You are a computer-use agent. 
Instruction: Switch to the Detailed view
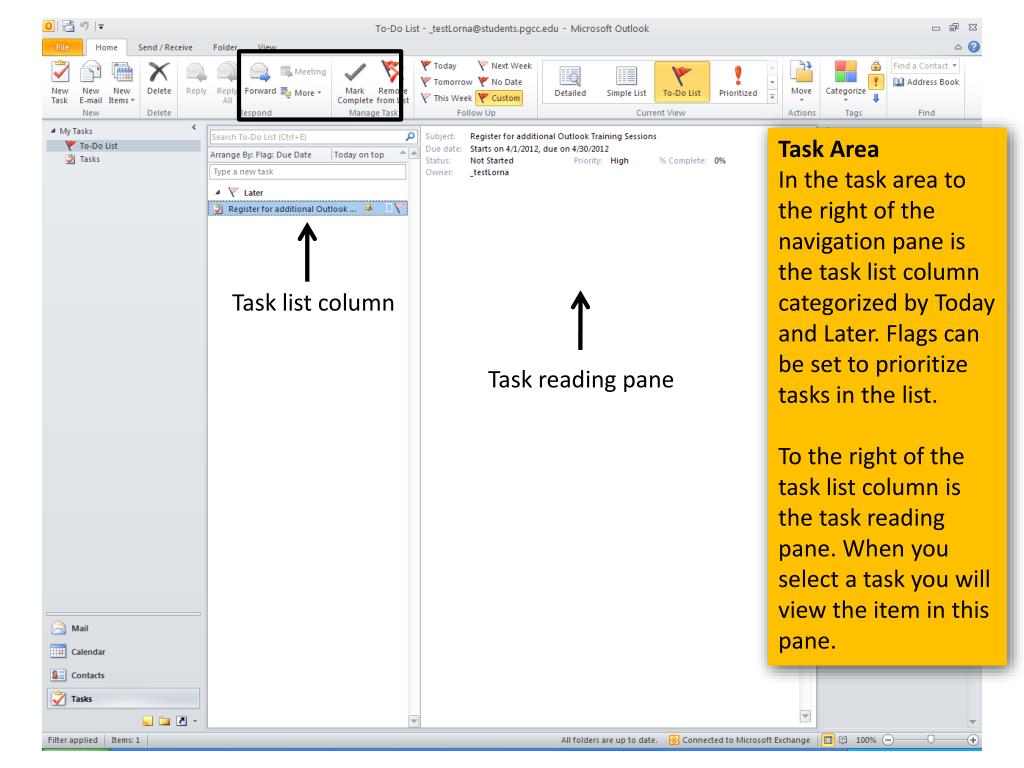[x=570, y=82]
